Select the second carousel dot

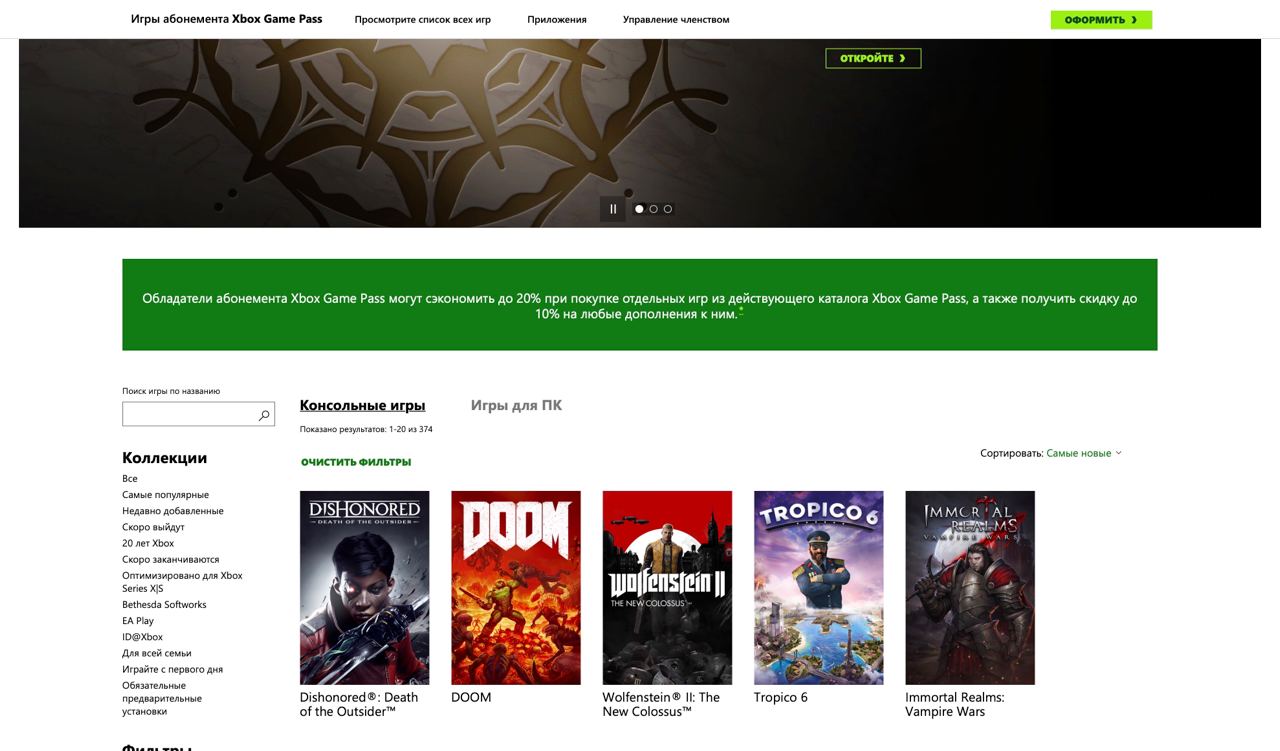pyautogui.click(x=654, y=209)
